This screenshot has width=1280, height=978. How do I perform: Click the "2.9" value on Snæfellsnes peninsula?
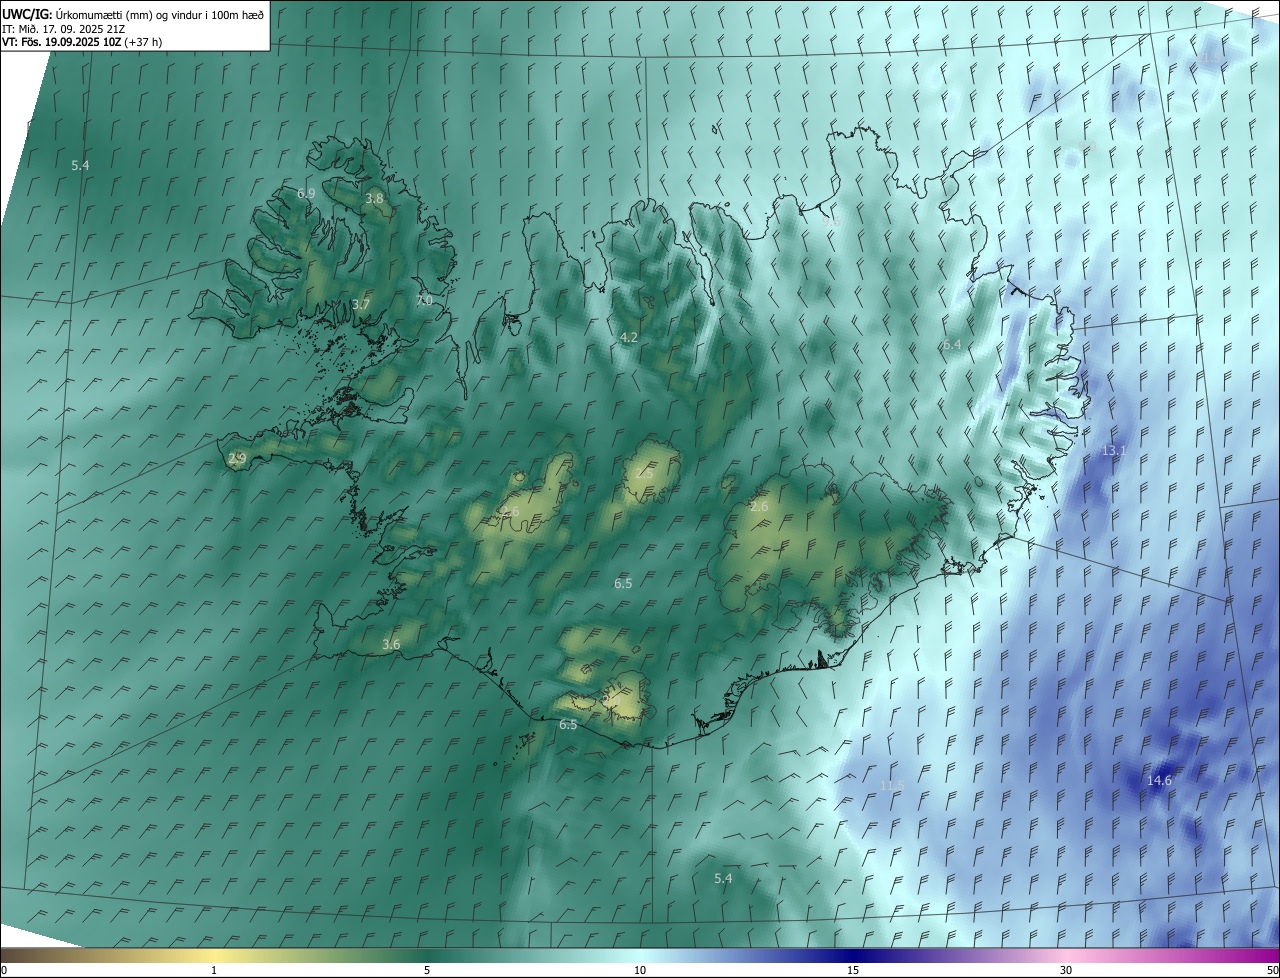coord(237,459)
